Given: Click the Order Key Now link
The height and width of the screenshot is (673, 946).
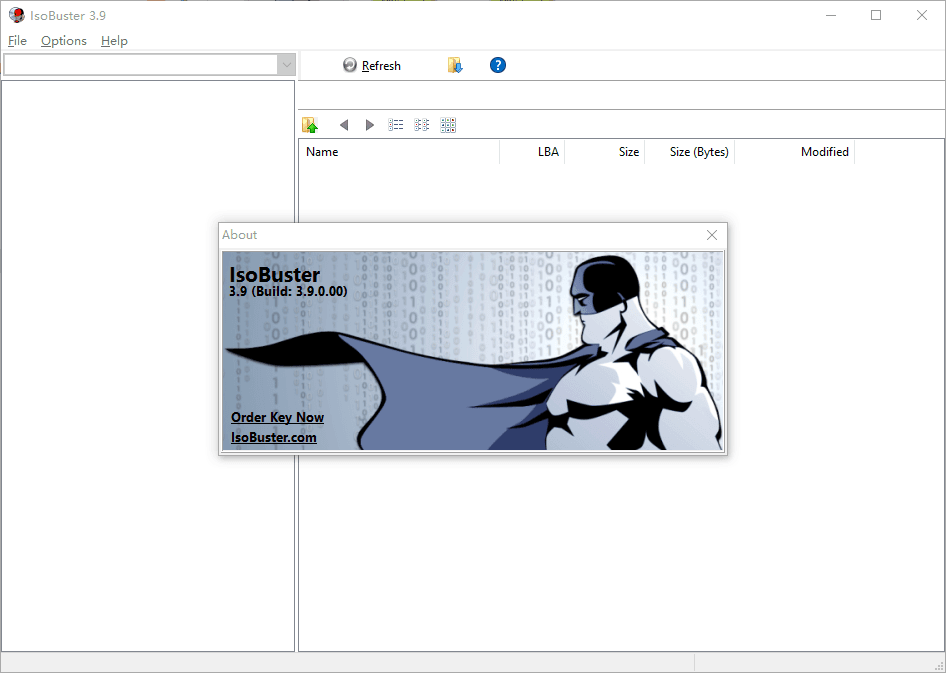Looking at the screenshot, I should (x=278, y=417).
